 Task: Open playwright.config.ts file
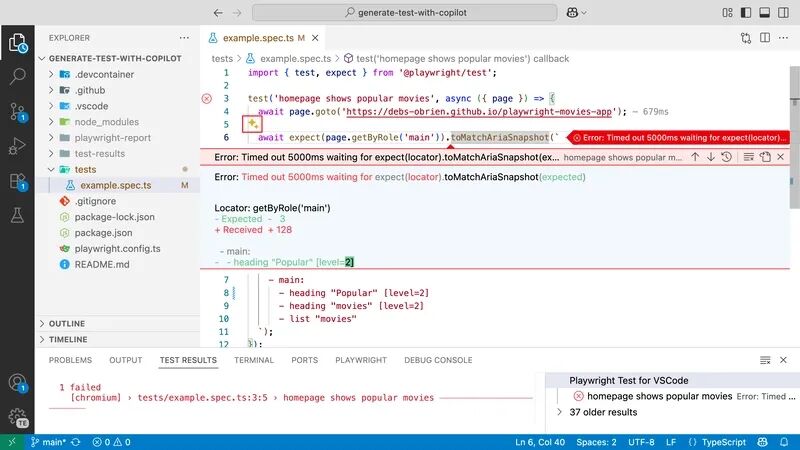tap(117, 248)
